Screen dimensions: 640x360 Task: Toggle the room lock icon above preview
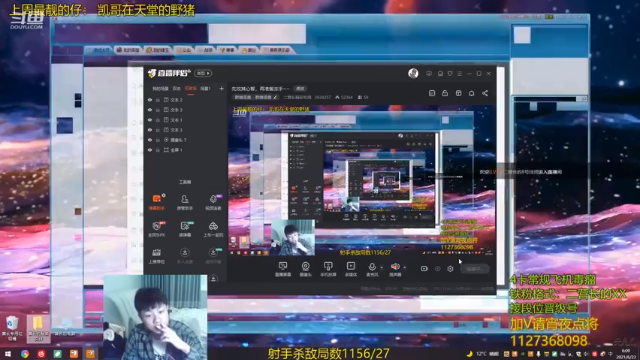445,93
